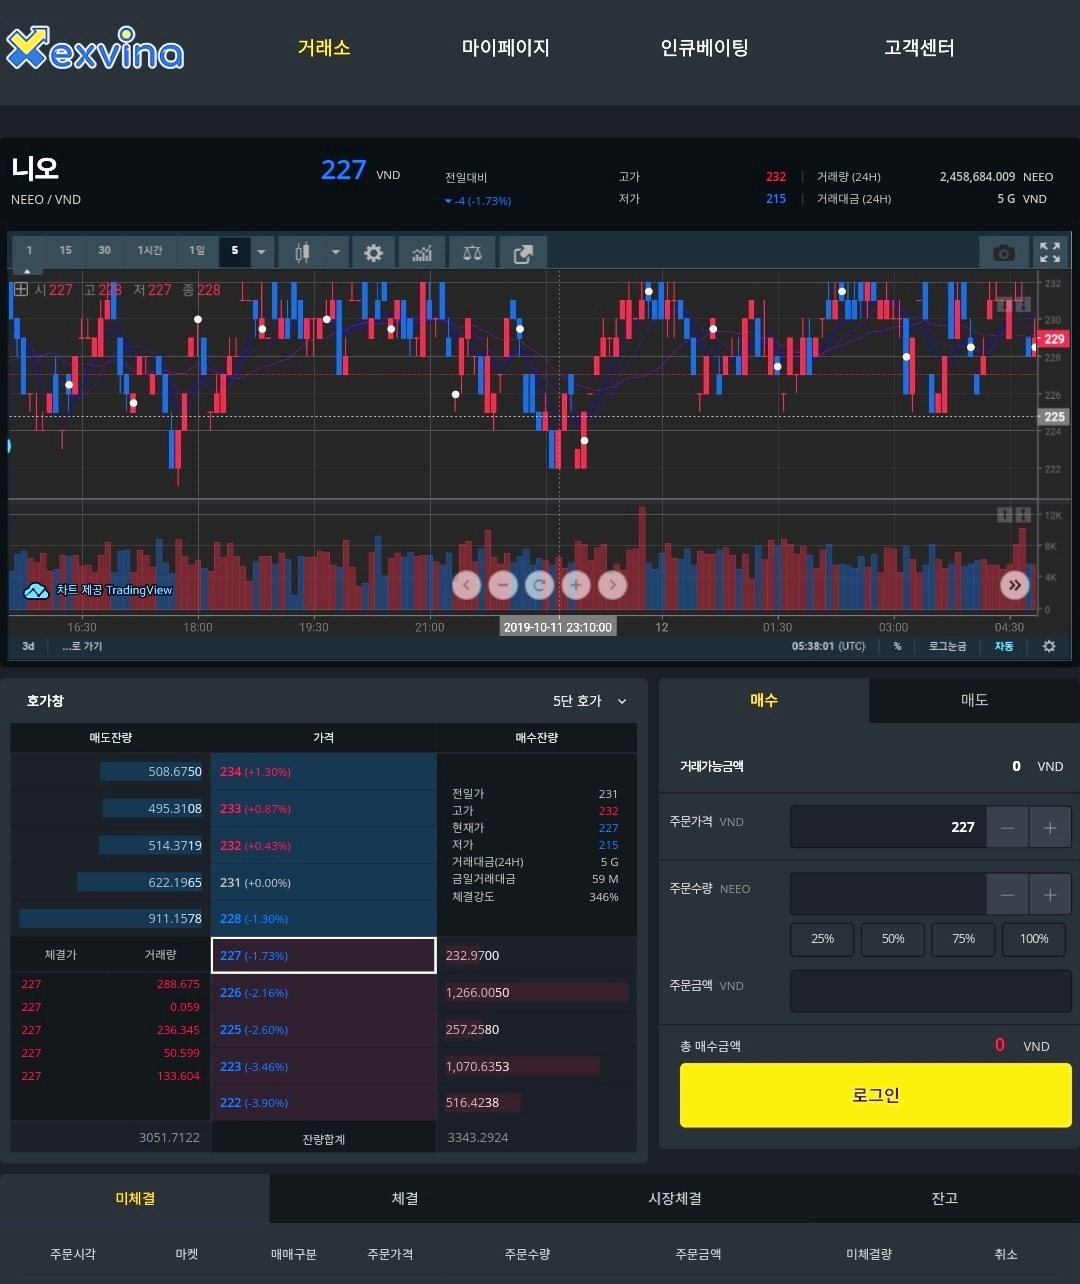Open the indicators chart icon
The height and width of the screenshot is (1284, 1080).
click(422, 252)
